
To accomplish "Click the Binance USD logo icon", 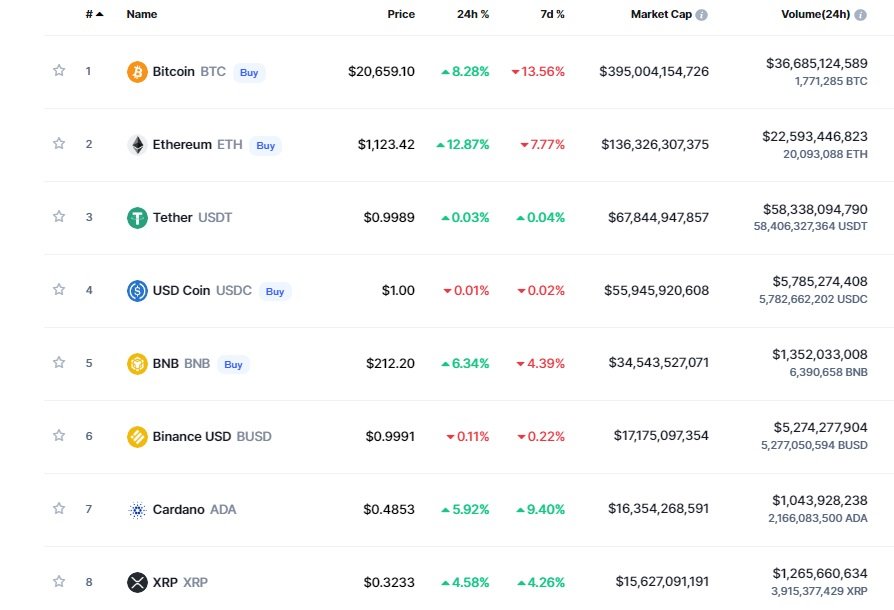I will [x=137, y=437].
